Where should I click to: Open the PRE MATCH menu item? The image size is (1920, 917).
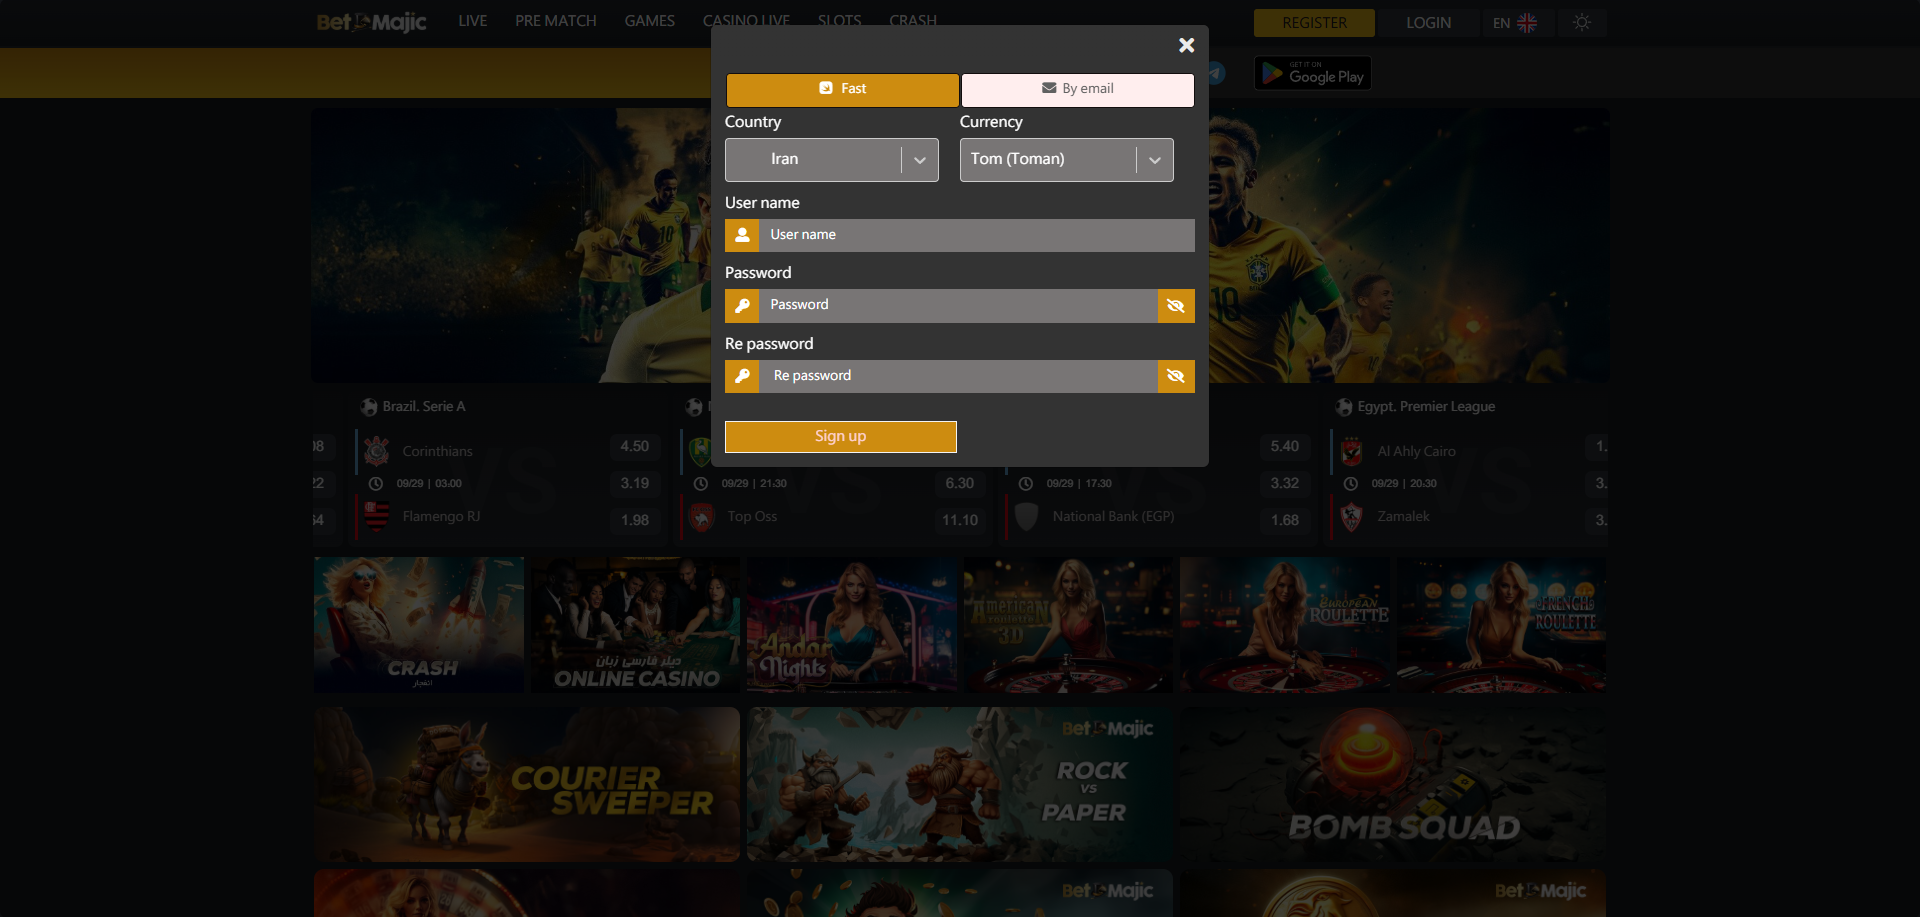click(x=555, y=21)
